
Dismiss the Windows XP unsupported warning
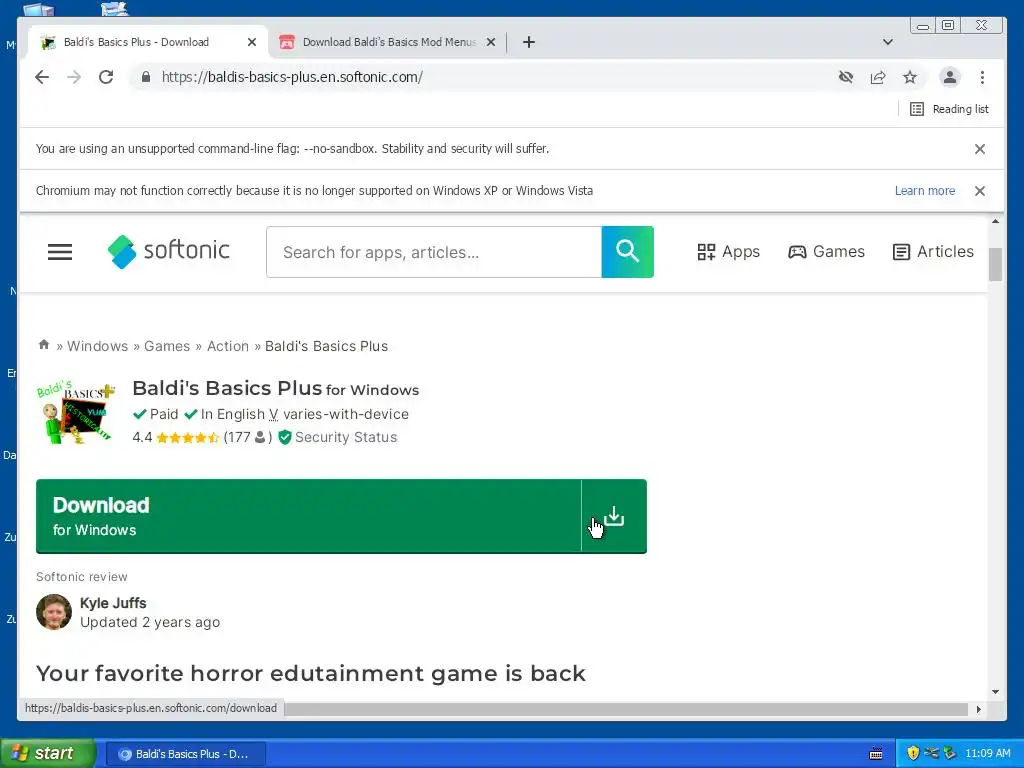point(980,191)
